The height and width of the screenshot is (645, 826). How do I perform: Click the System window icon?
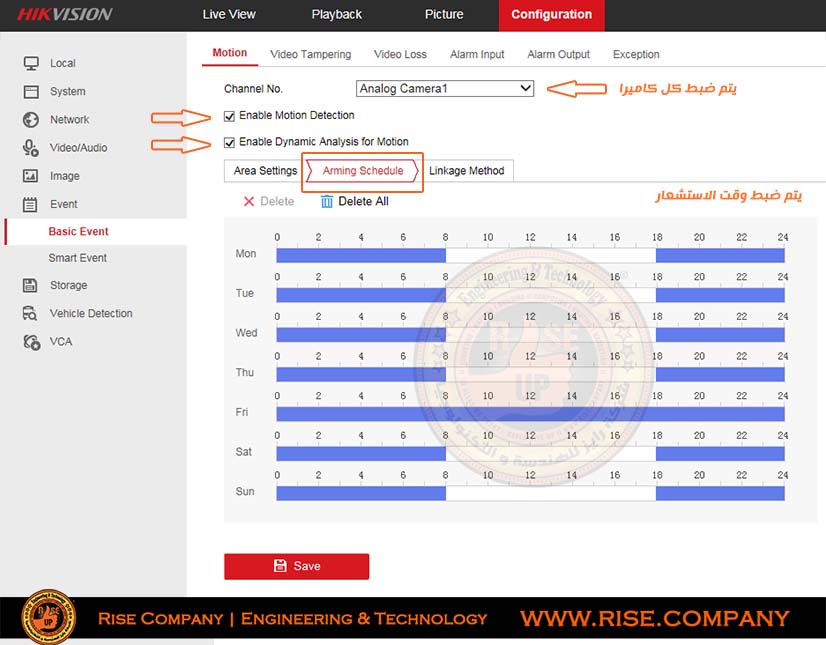[x=31, y=92]
